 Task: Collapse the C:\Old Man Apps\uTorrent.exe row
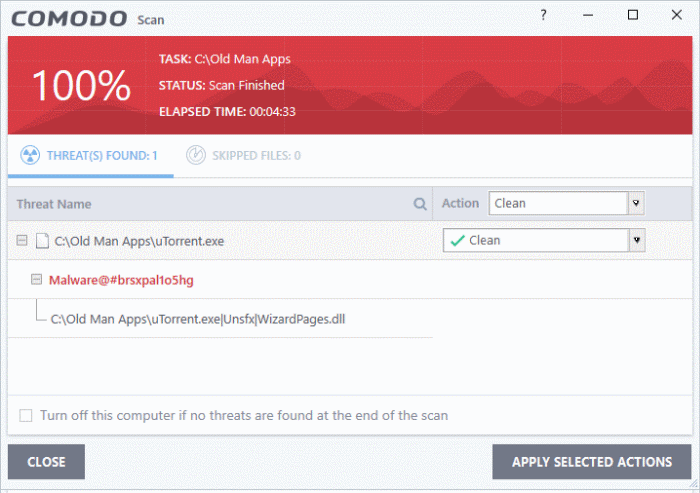pyautogui.click(x=21, y=241)
